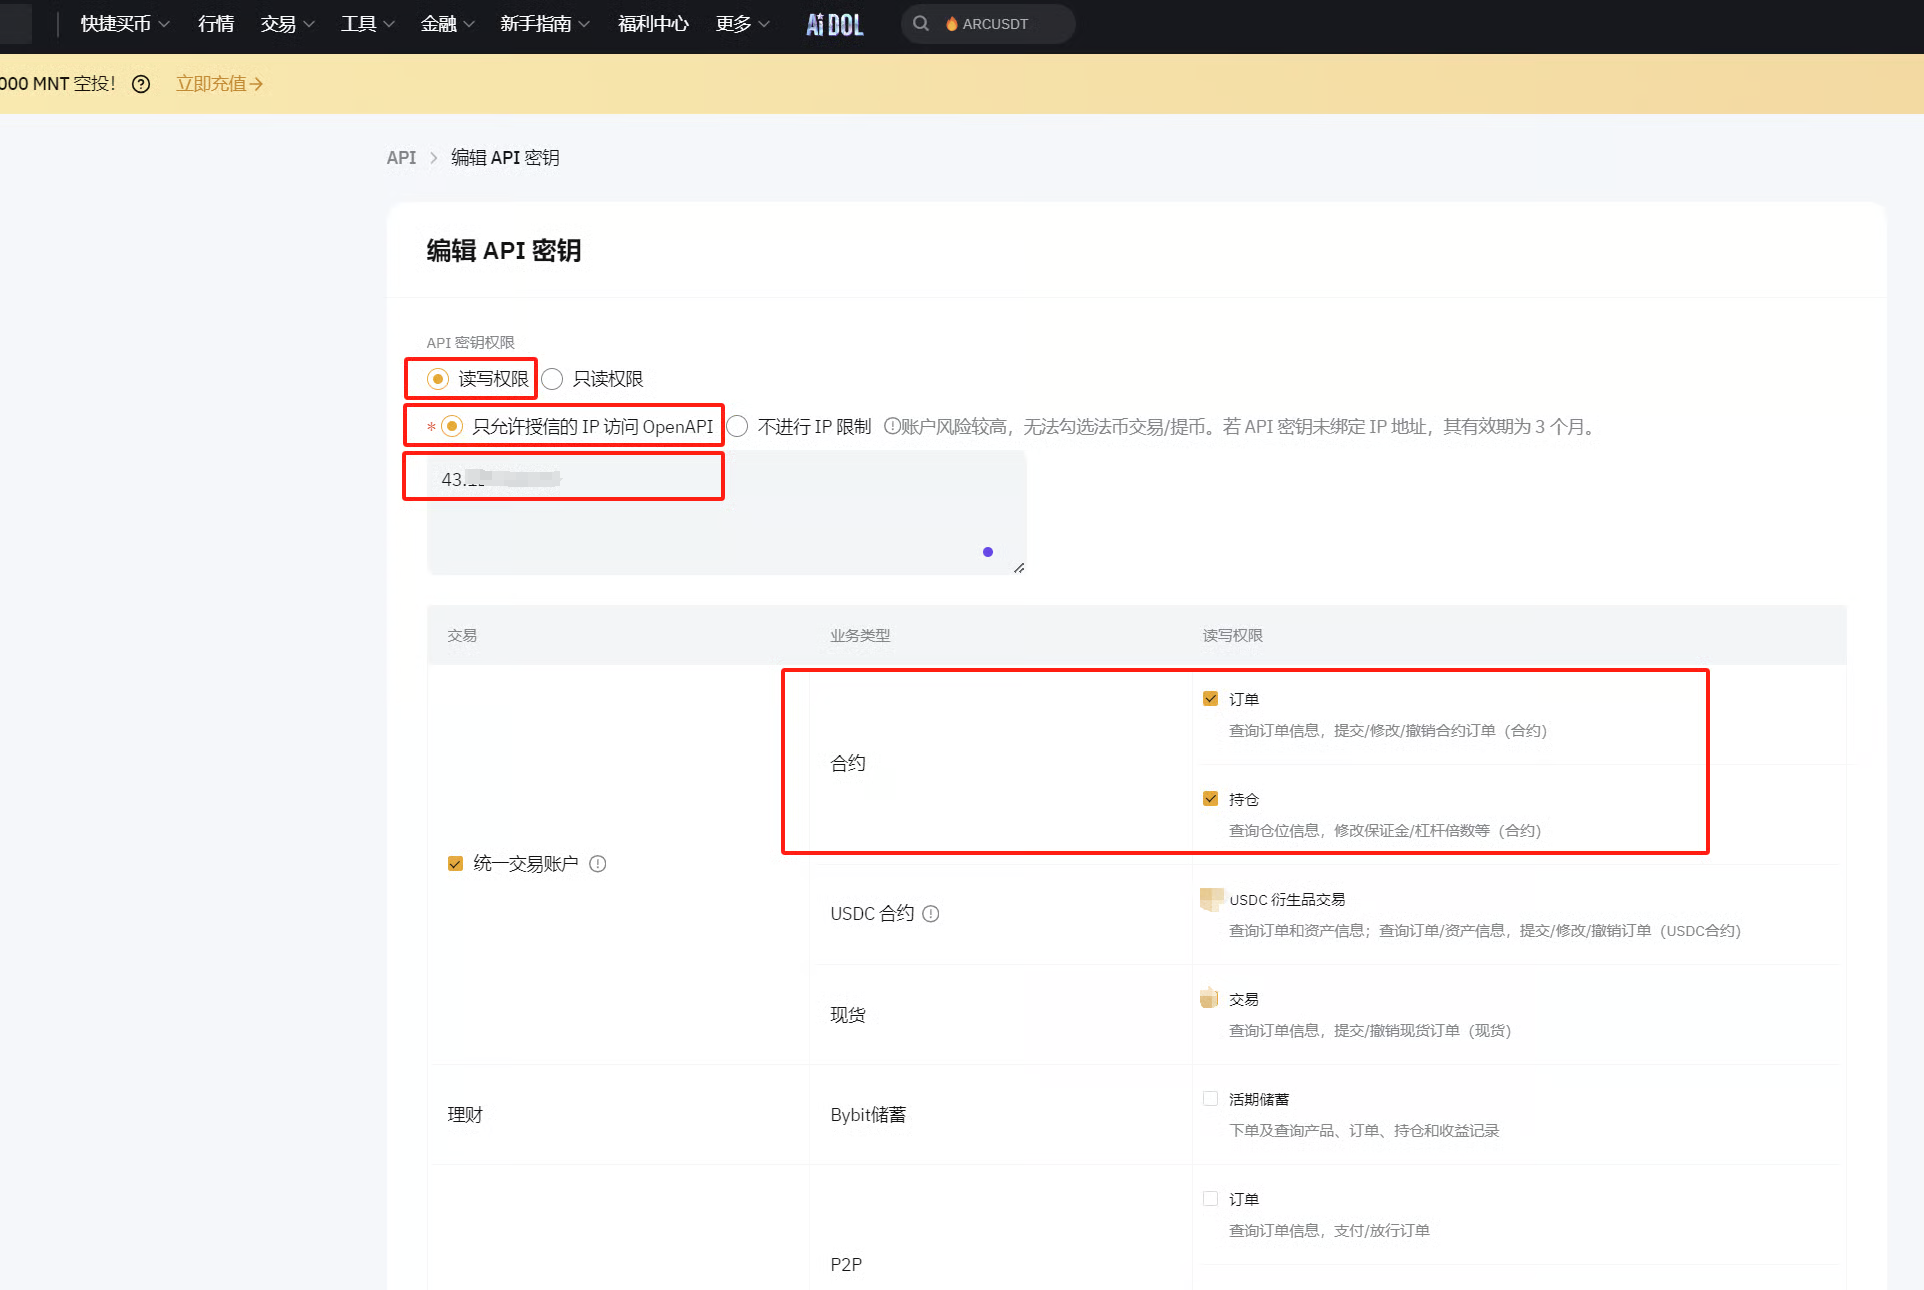Toggle the 持仓 contract checkbox
This screenshot has height=1290, width=1924.
[x=1210, y=799]
